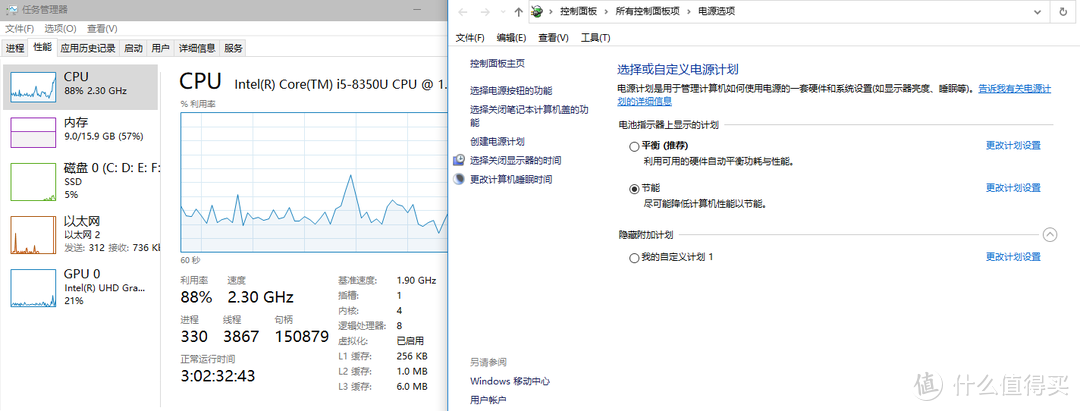This screenshot has width=1080, height=411.
Task: Select the 以太网 graph thumbnail
Action: (33, 235)
